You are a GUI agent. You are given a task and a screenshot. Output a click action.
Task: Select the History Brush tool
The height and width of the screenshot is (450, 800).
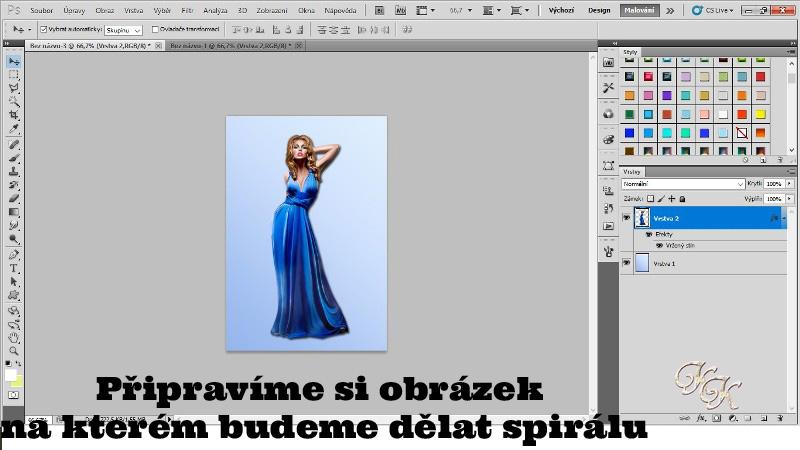pos(14,185)
